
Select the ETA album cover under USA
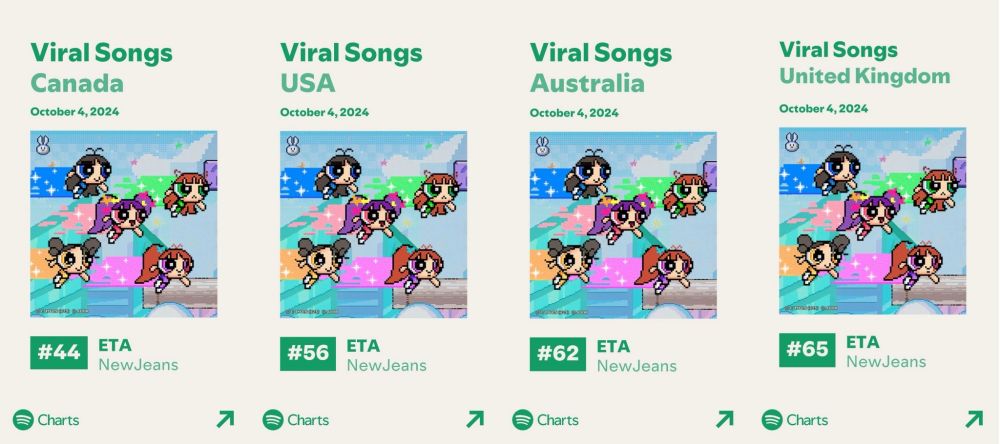click(374, 224)
